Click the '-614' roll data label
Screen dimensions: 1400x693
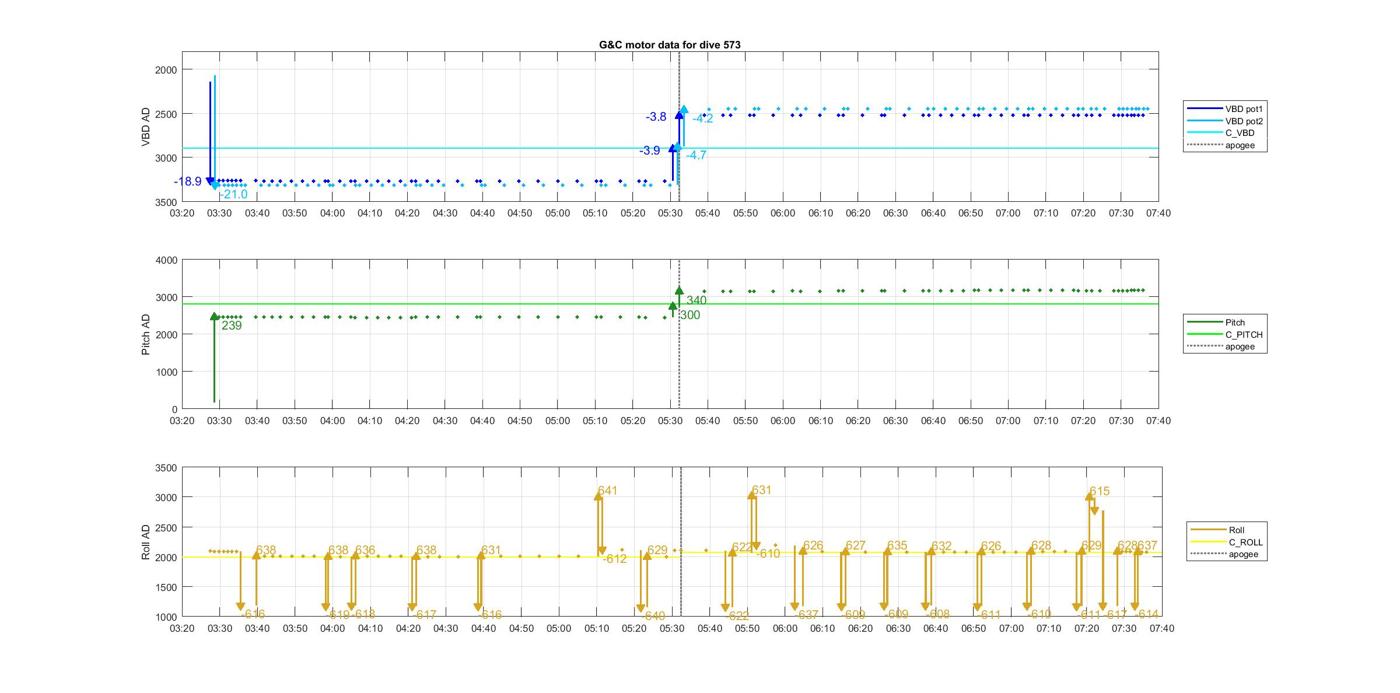[x=1147, y=614]
